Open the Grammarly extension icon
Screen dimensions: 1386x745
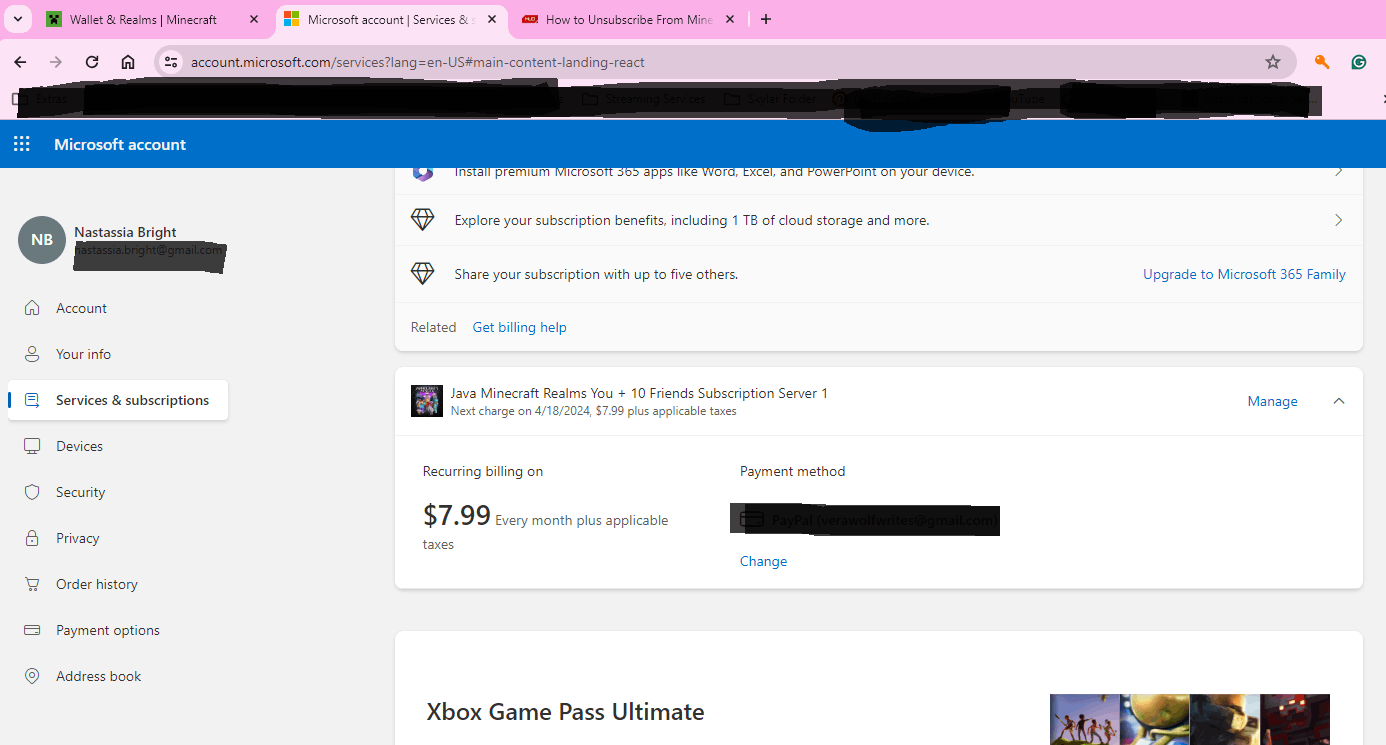[1359, 62]
